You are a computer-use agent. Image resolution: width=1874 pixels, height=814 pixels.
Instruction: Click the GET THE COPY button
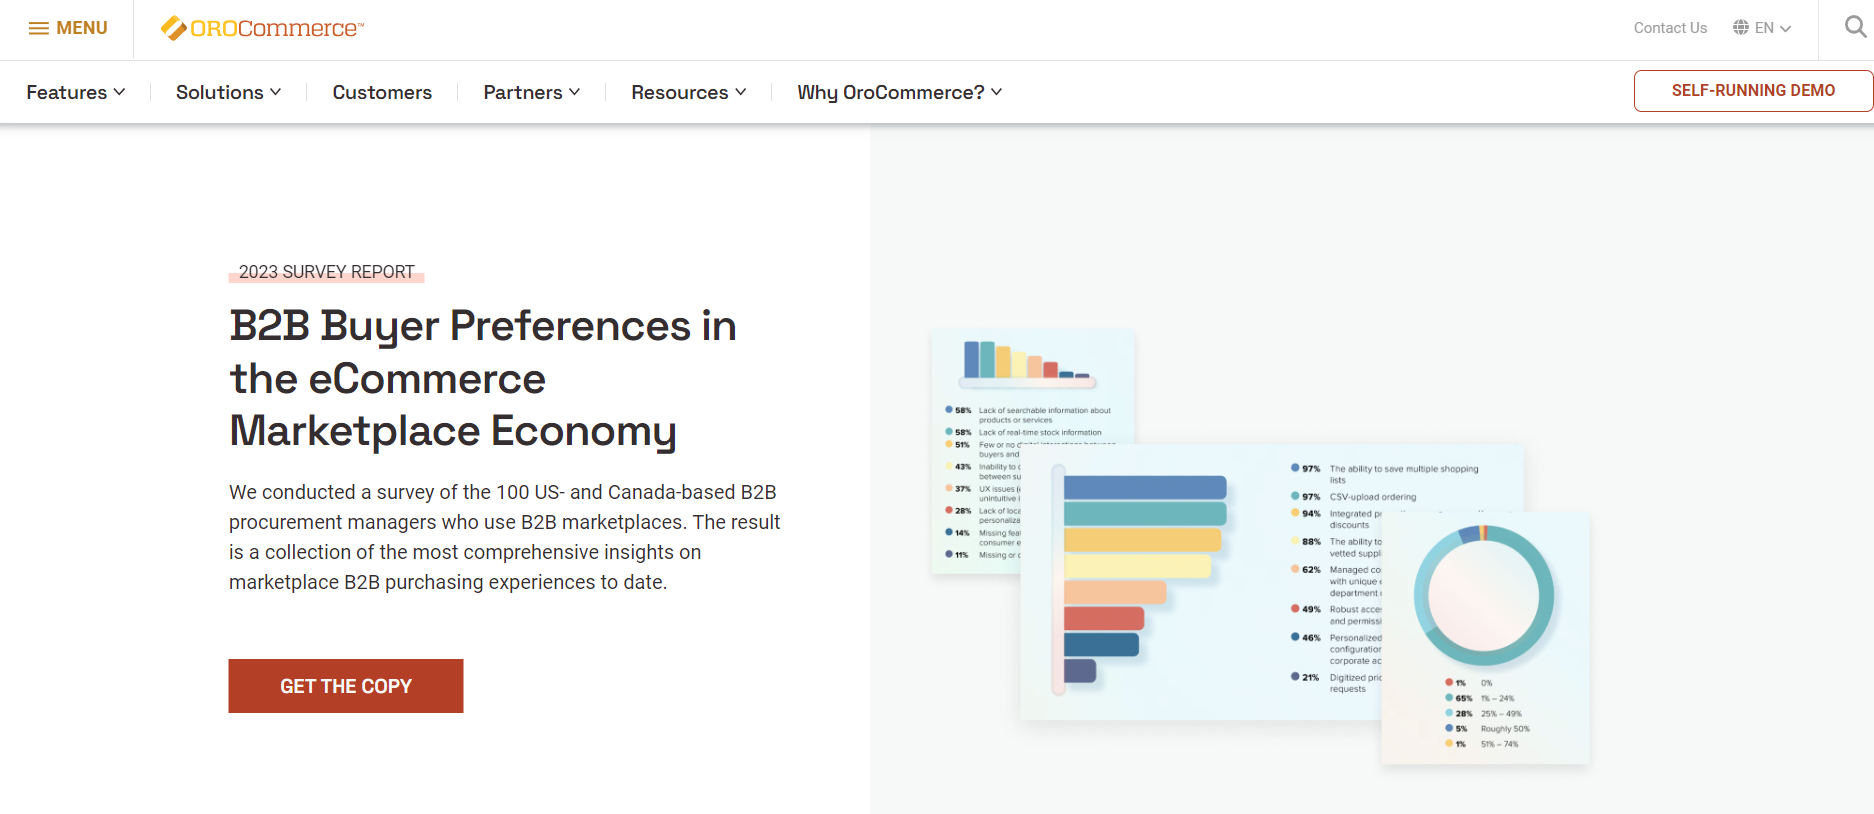(346, 686)
